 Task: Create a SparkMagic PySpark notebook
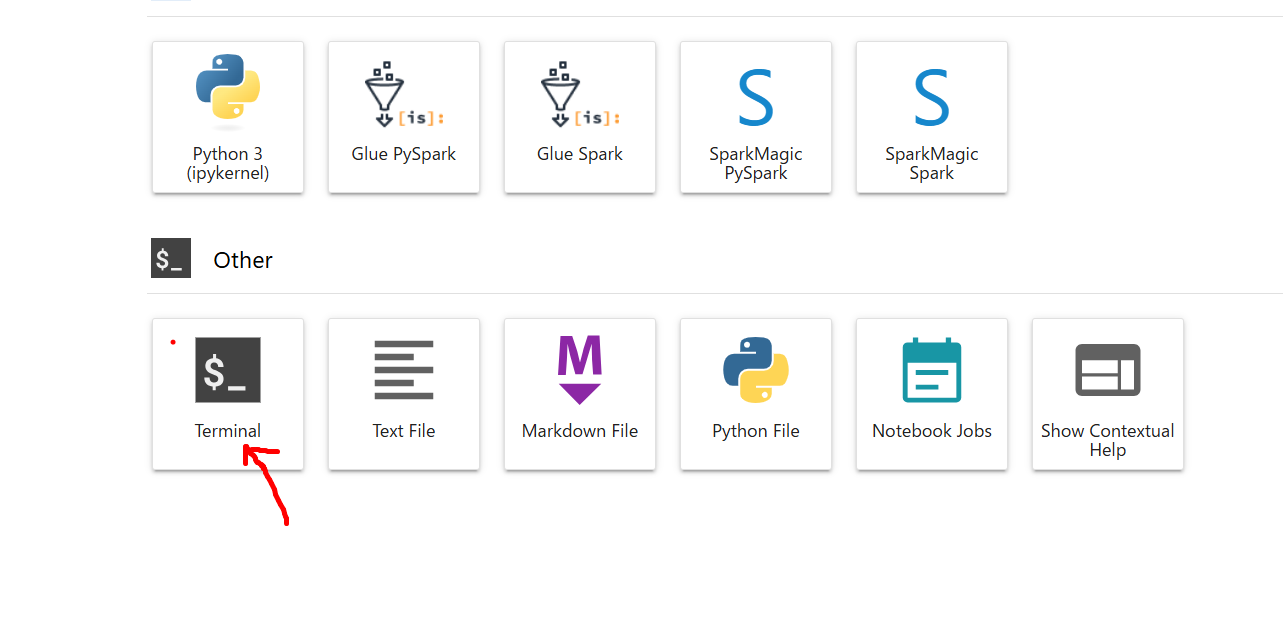point(756,117)
